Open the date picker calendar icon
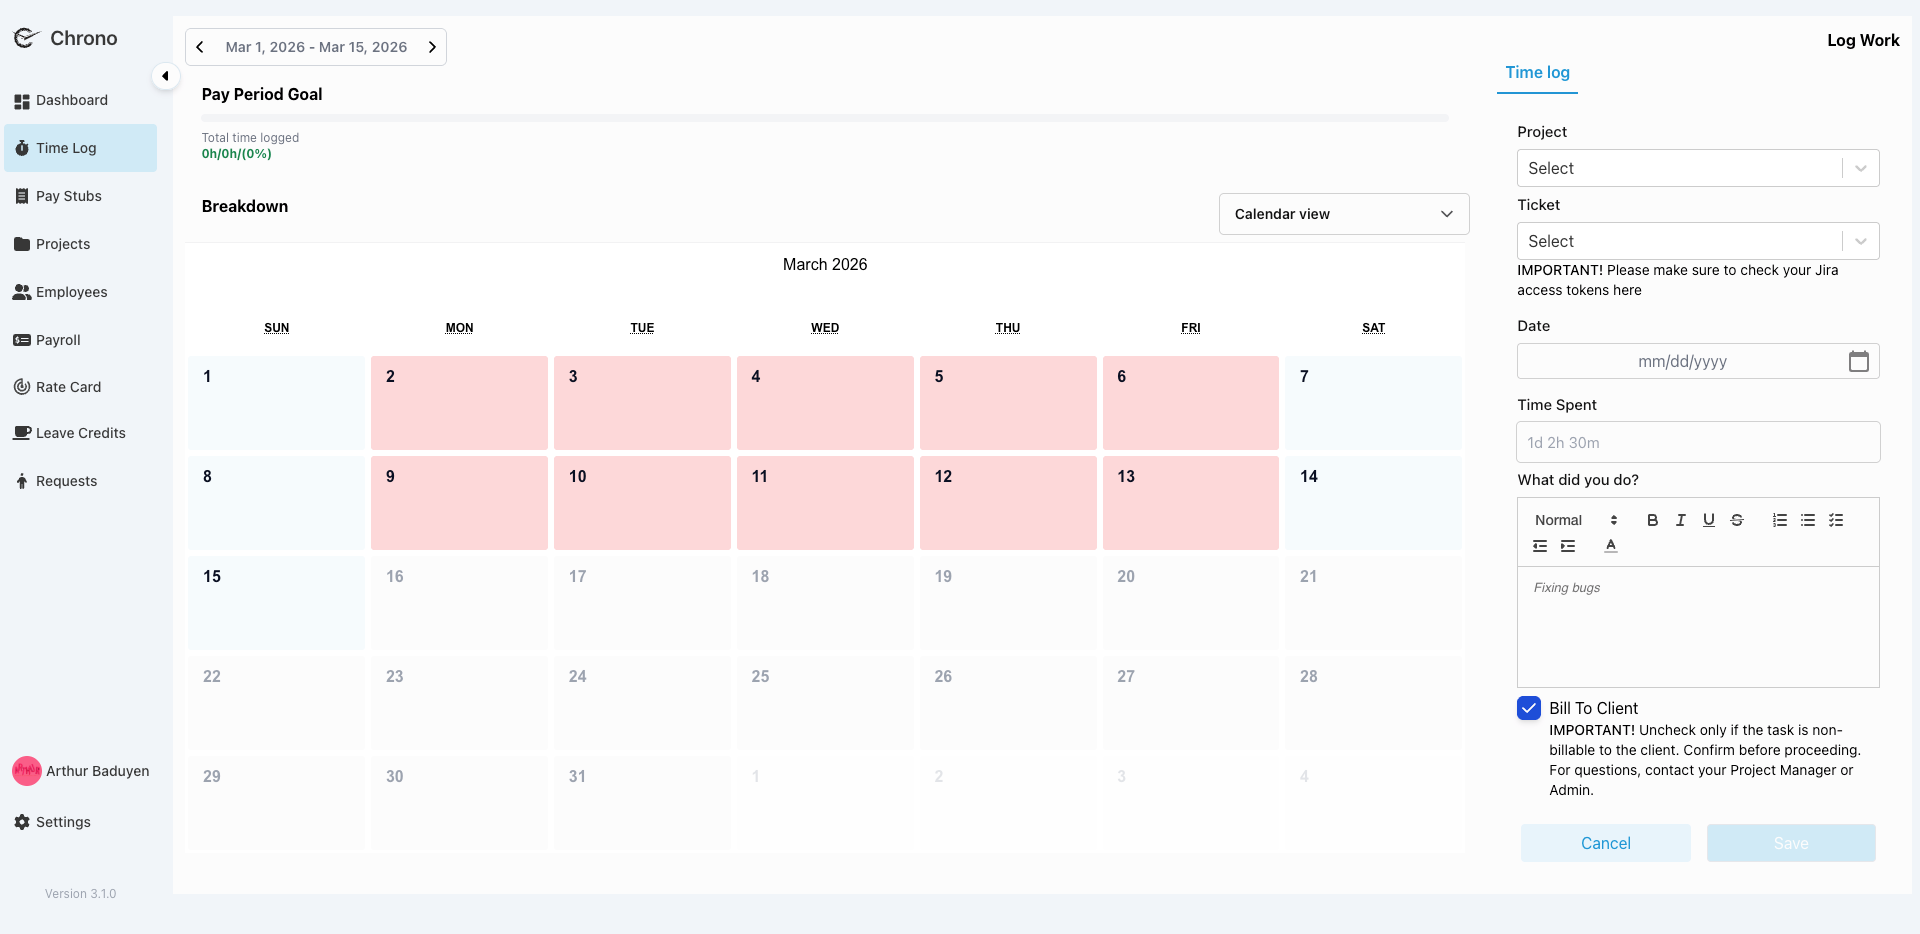 (x=1858, y=361)
